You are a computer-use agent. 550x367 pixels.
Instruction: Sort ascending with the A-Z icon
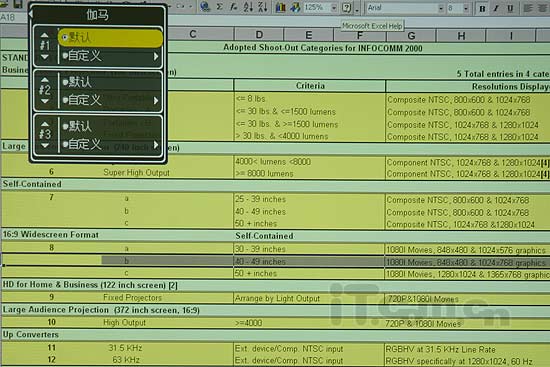(248, 7)
